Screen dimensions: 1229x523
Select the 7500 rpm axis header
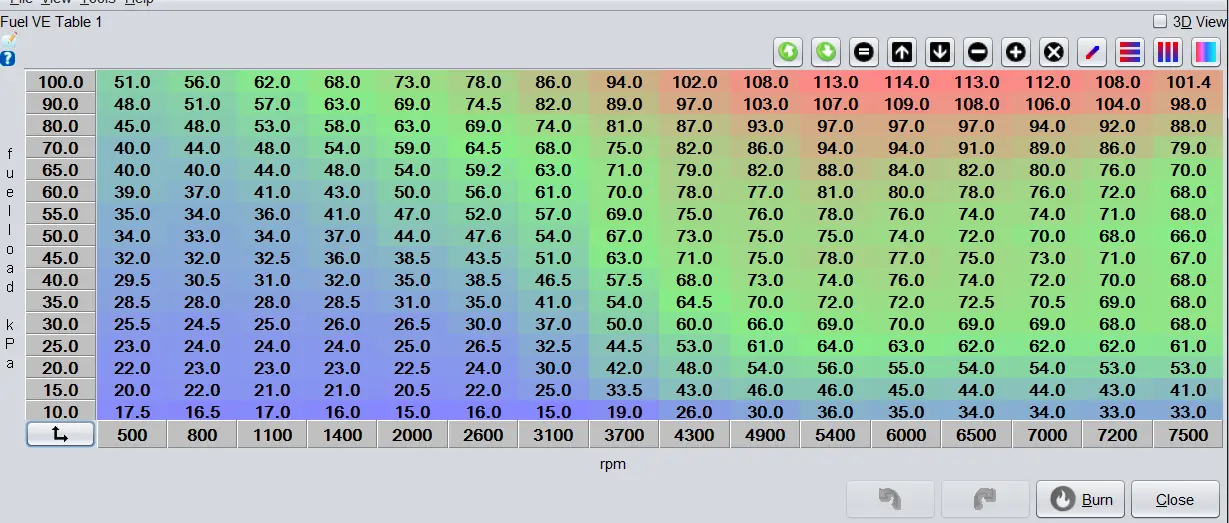pos(1188,434)
